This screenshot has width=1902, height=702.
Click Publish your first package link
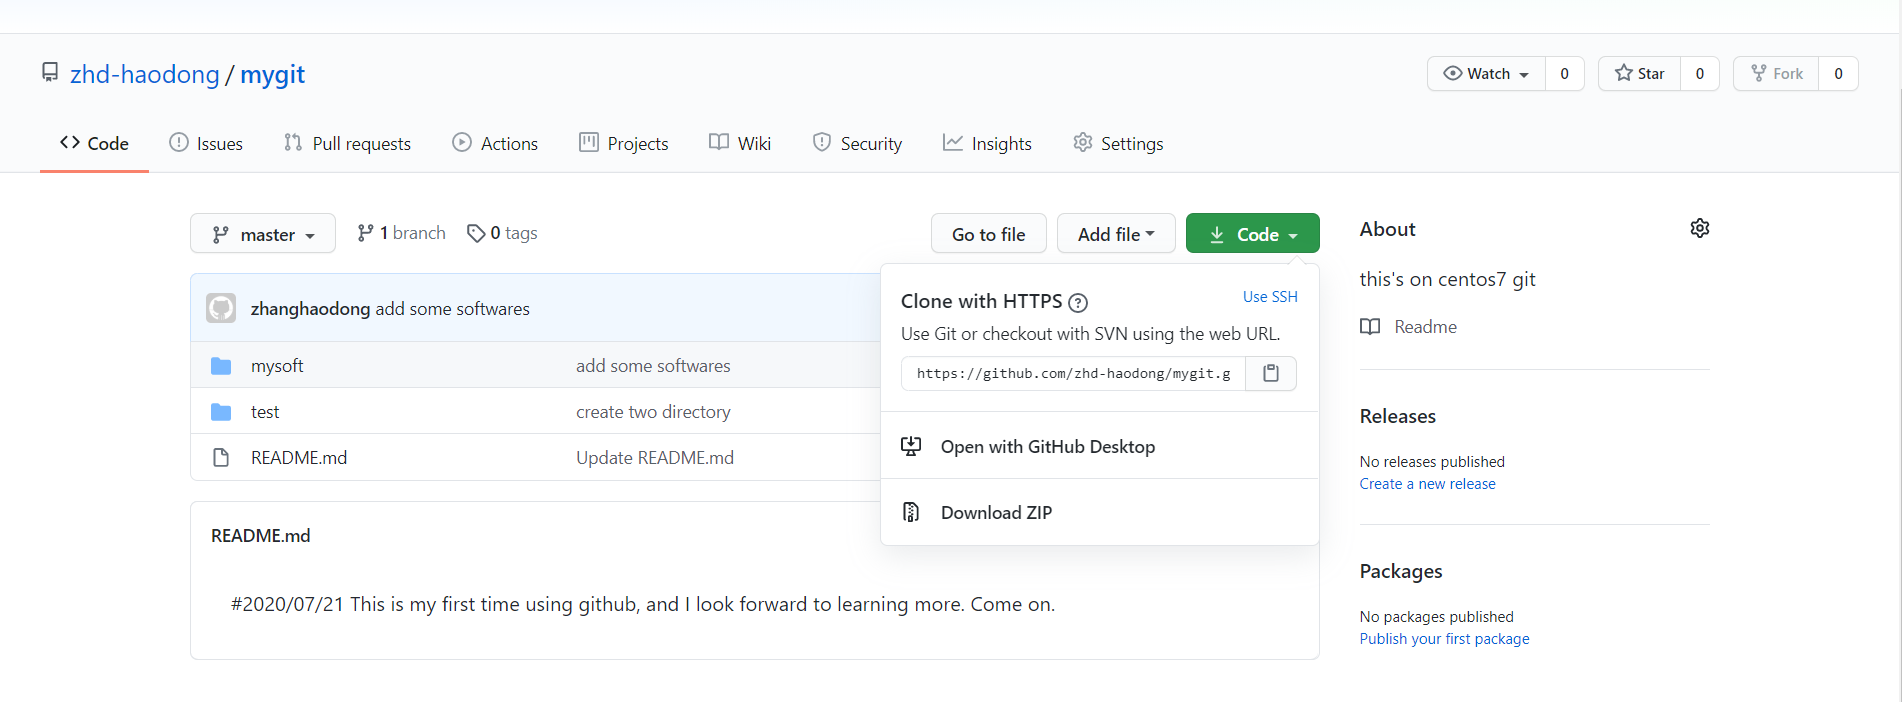(1444, 639)
